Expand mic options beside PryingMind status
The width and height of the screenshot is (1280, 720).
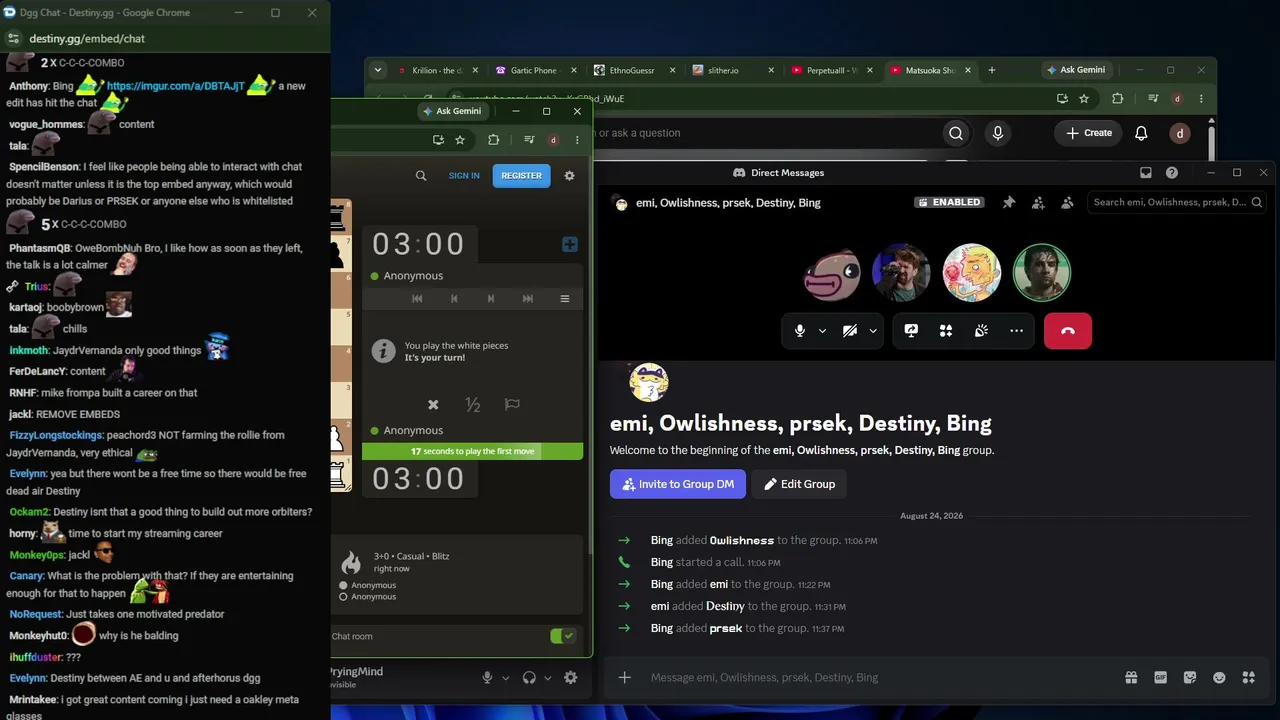tap(505, 678)
